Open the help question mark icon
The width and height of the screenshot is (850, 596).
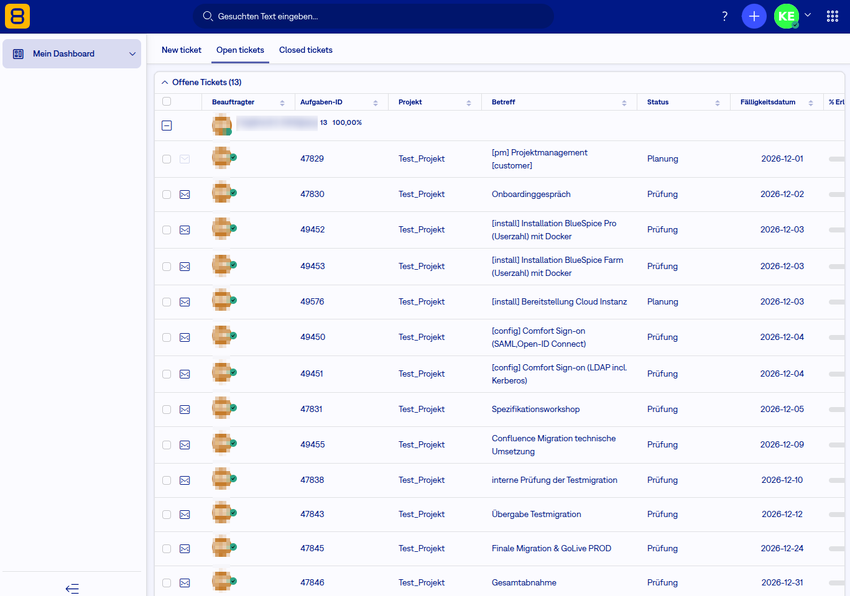(724, 16)
